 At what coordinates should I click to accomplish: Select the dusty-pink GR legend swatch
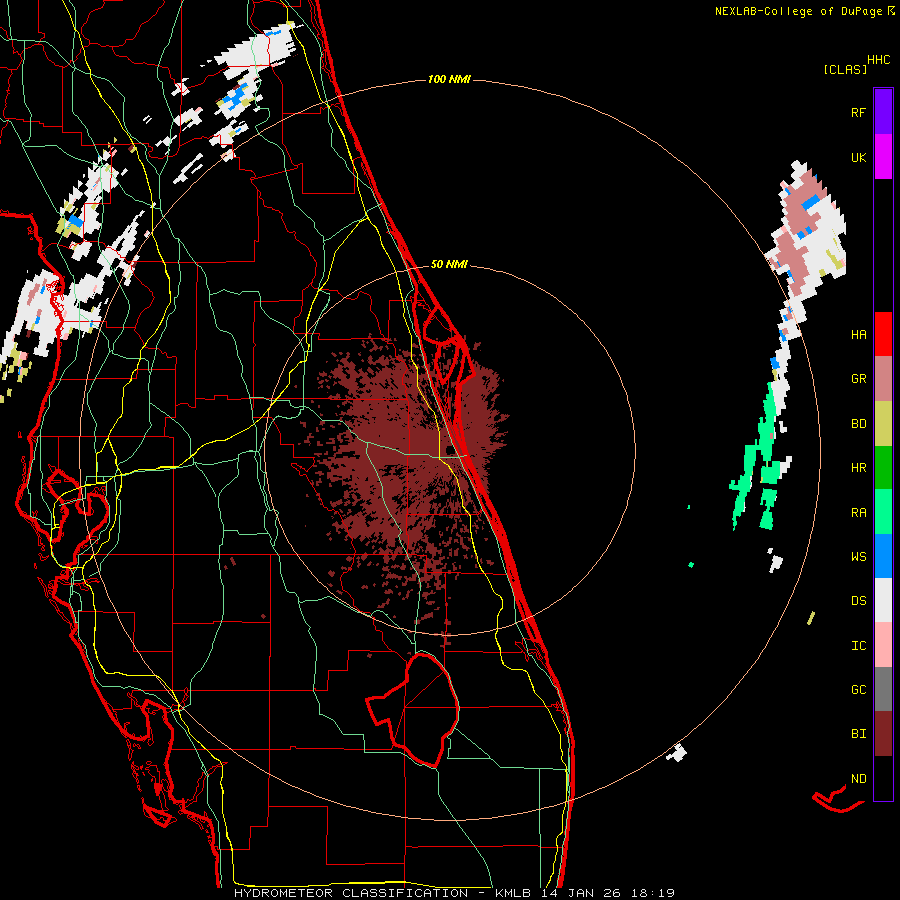point(883,378)
